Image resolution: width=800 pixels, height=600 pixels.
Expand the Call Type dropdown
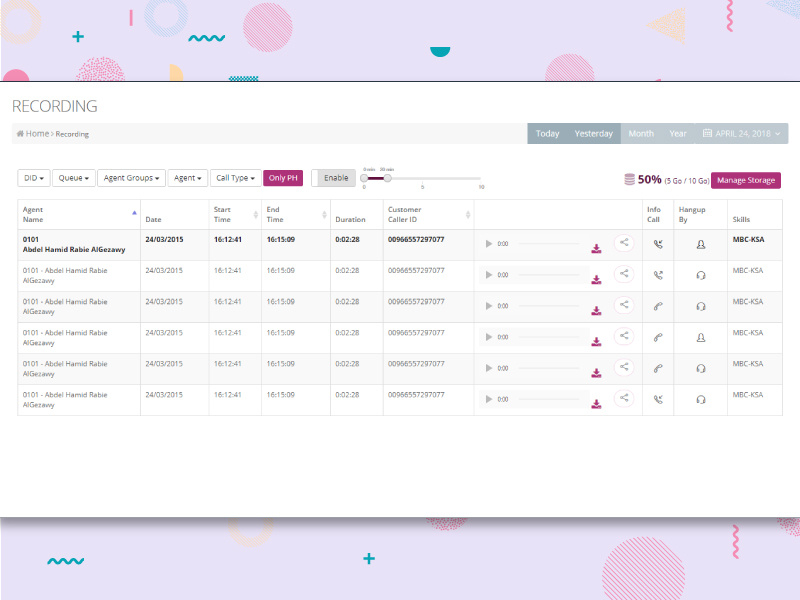[x=234, y=177]
